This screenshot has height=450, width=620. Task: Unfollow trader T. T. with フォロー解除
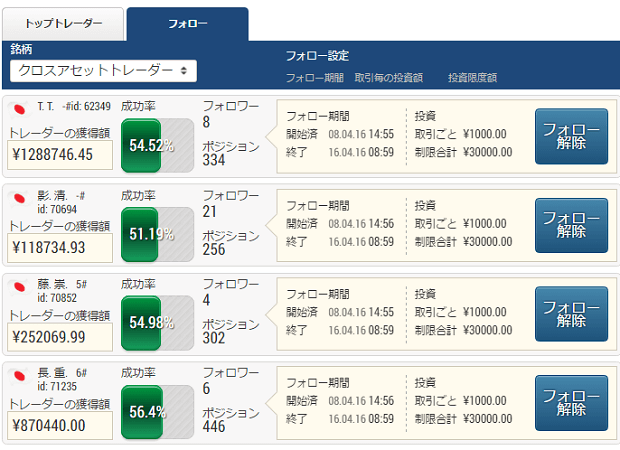[571, 136]
